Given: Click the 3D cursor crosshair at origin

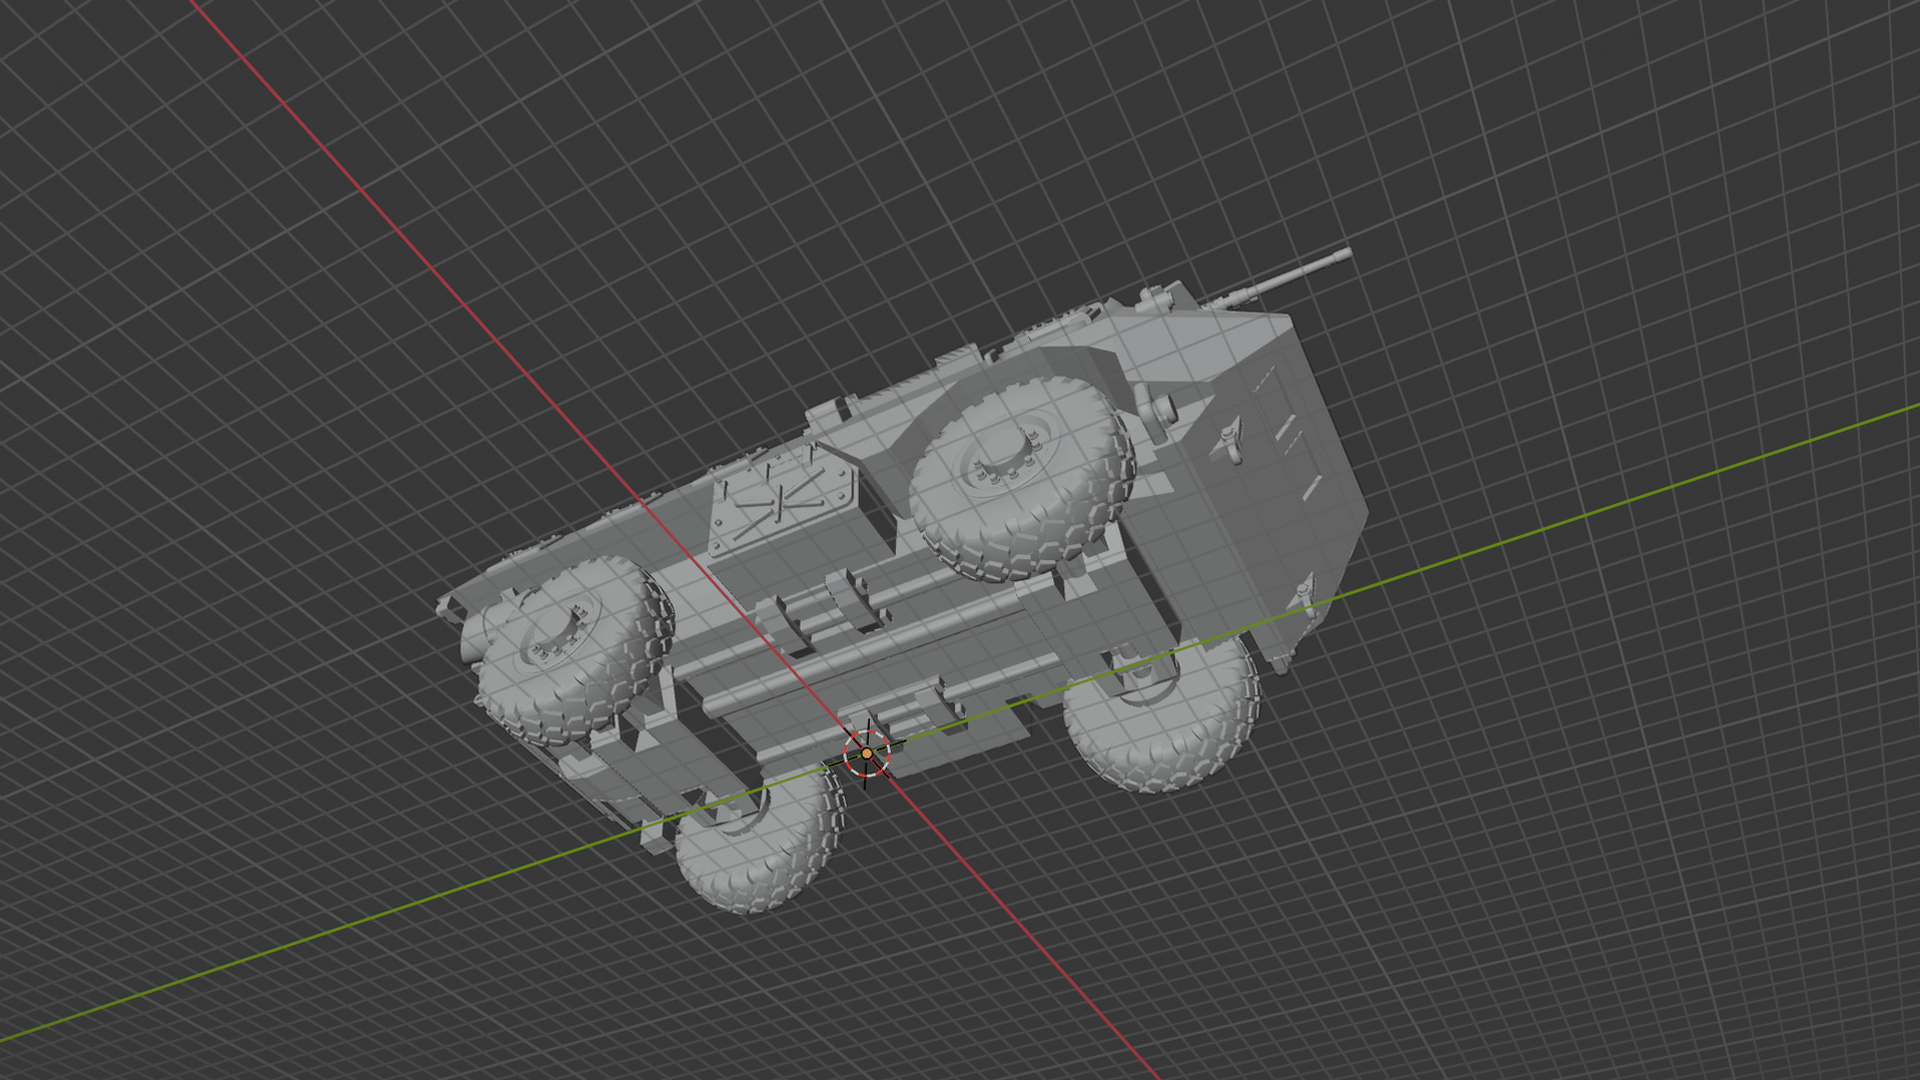Looking at the screenshot, I should click(866, 753).
